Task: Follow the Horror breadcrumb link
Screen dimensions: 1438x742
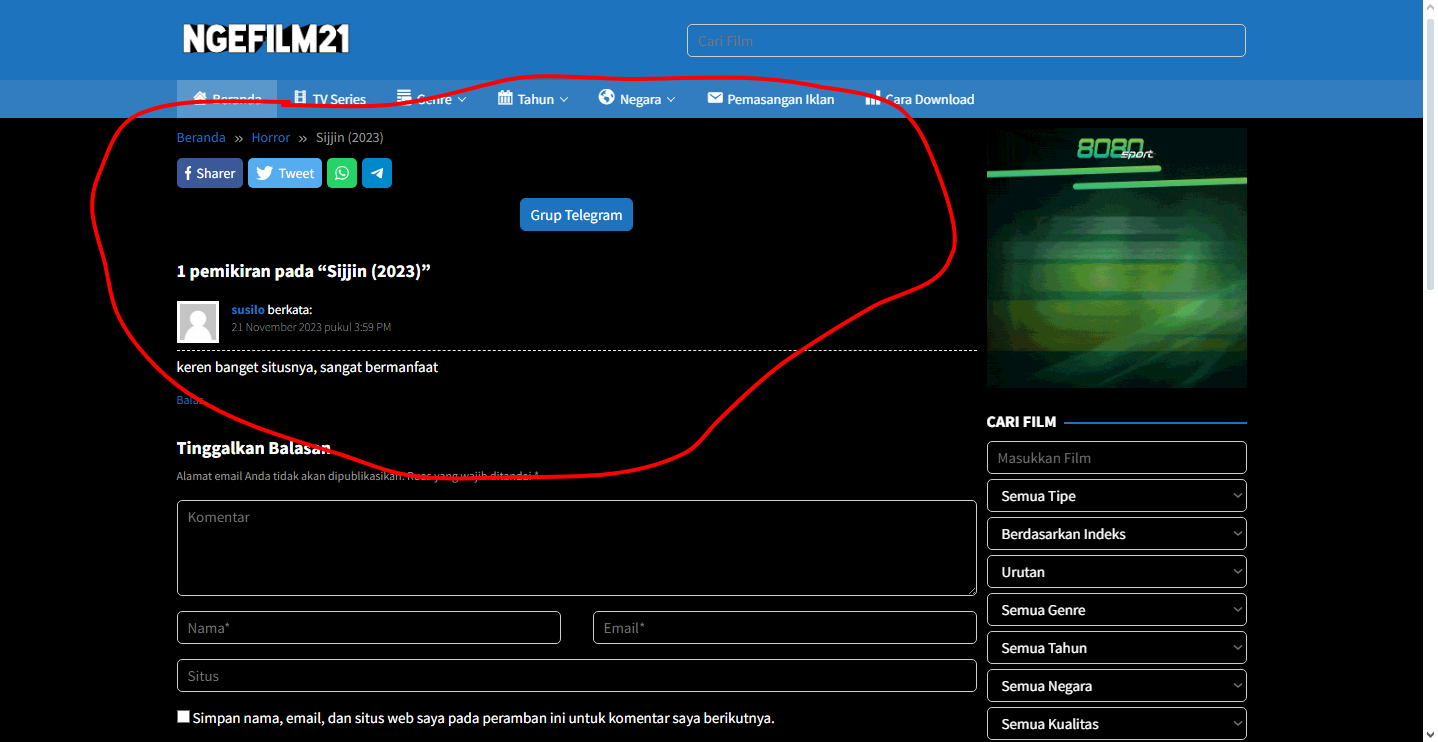Action: (271, 138)
